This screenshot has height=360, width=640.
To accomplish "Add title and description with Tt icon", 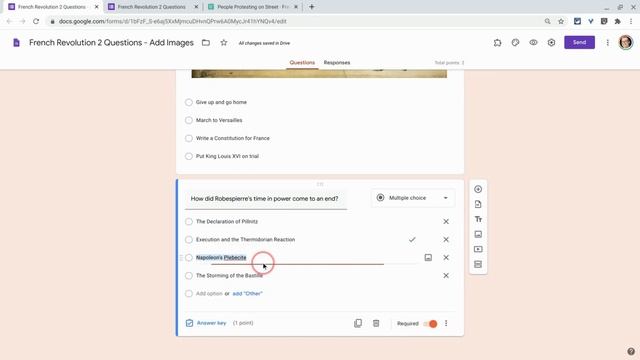I will click(478, 220).
